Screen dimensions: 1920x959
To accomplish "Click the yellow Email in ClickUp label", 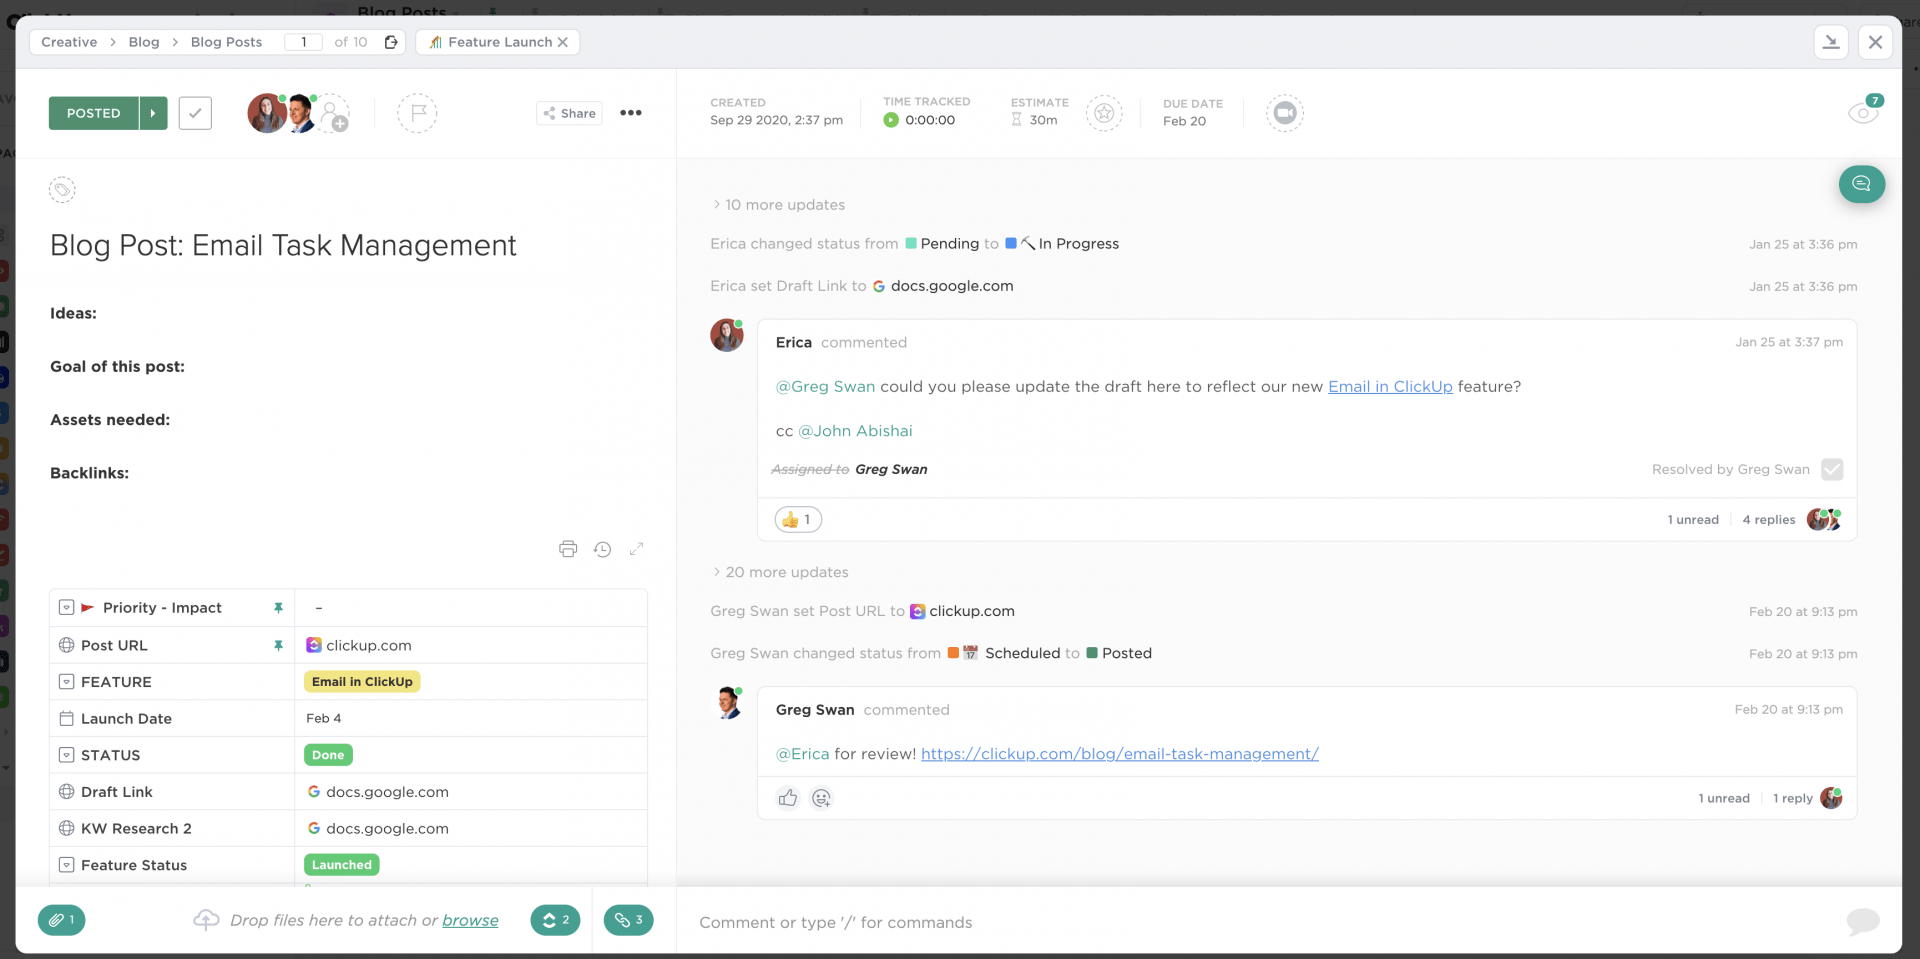I will pyautogui.click(x=362, y=682).
